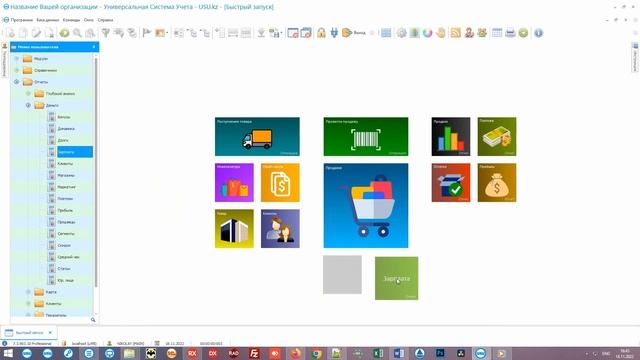Click the user with orange badge toolbar icon

click(469, 33)
